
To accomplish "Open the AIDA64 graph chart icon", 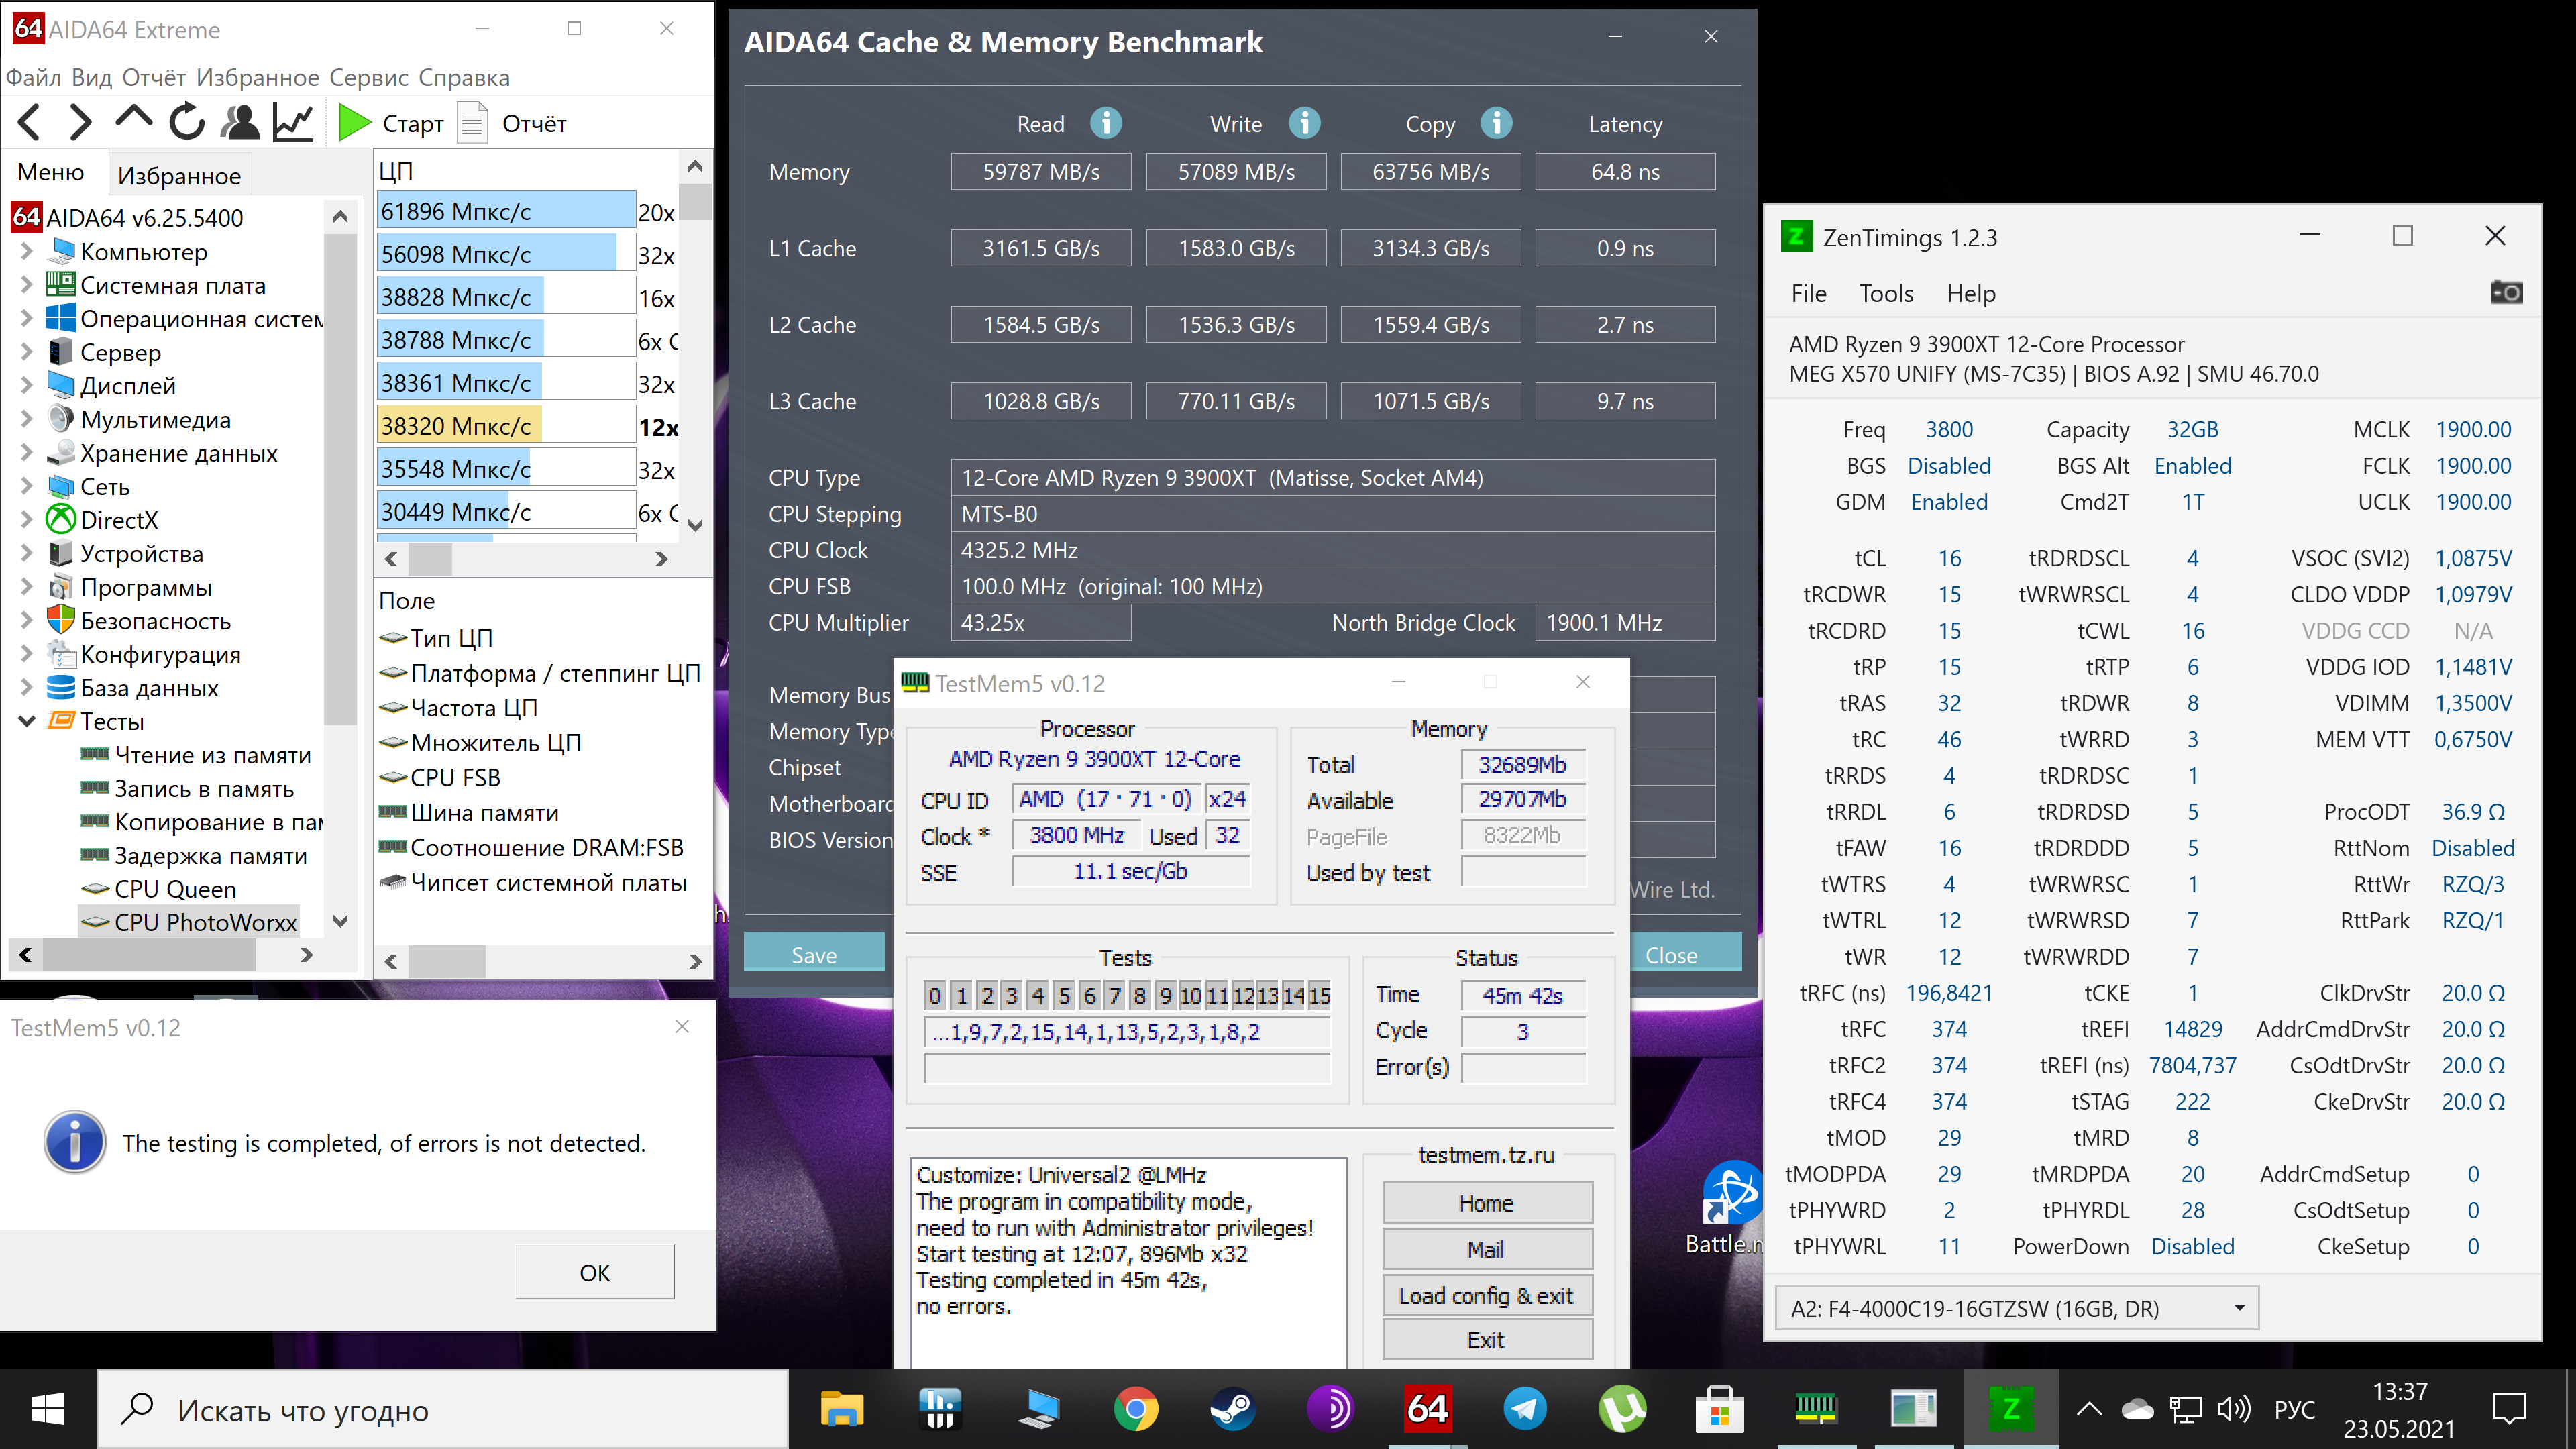I will 293,123.
